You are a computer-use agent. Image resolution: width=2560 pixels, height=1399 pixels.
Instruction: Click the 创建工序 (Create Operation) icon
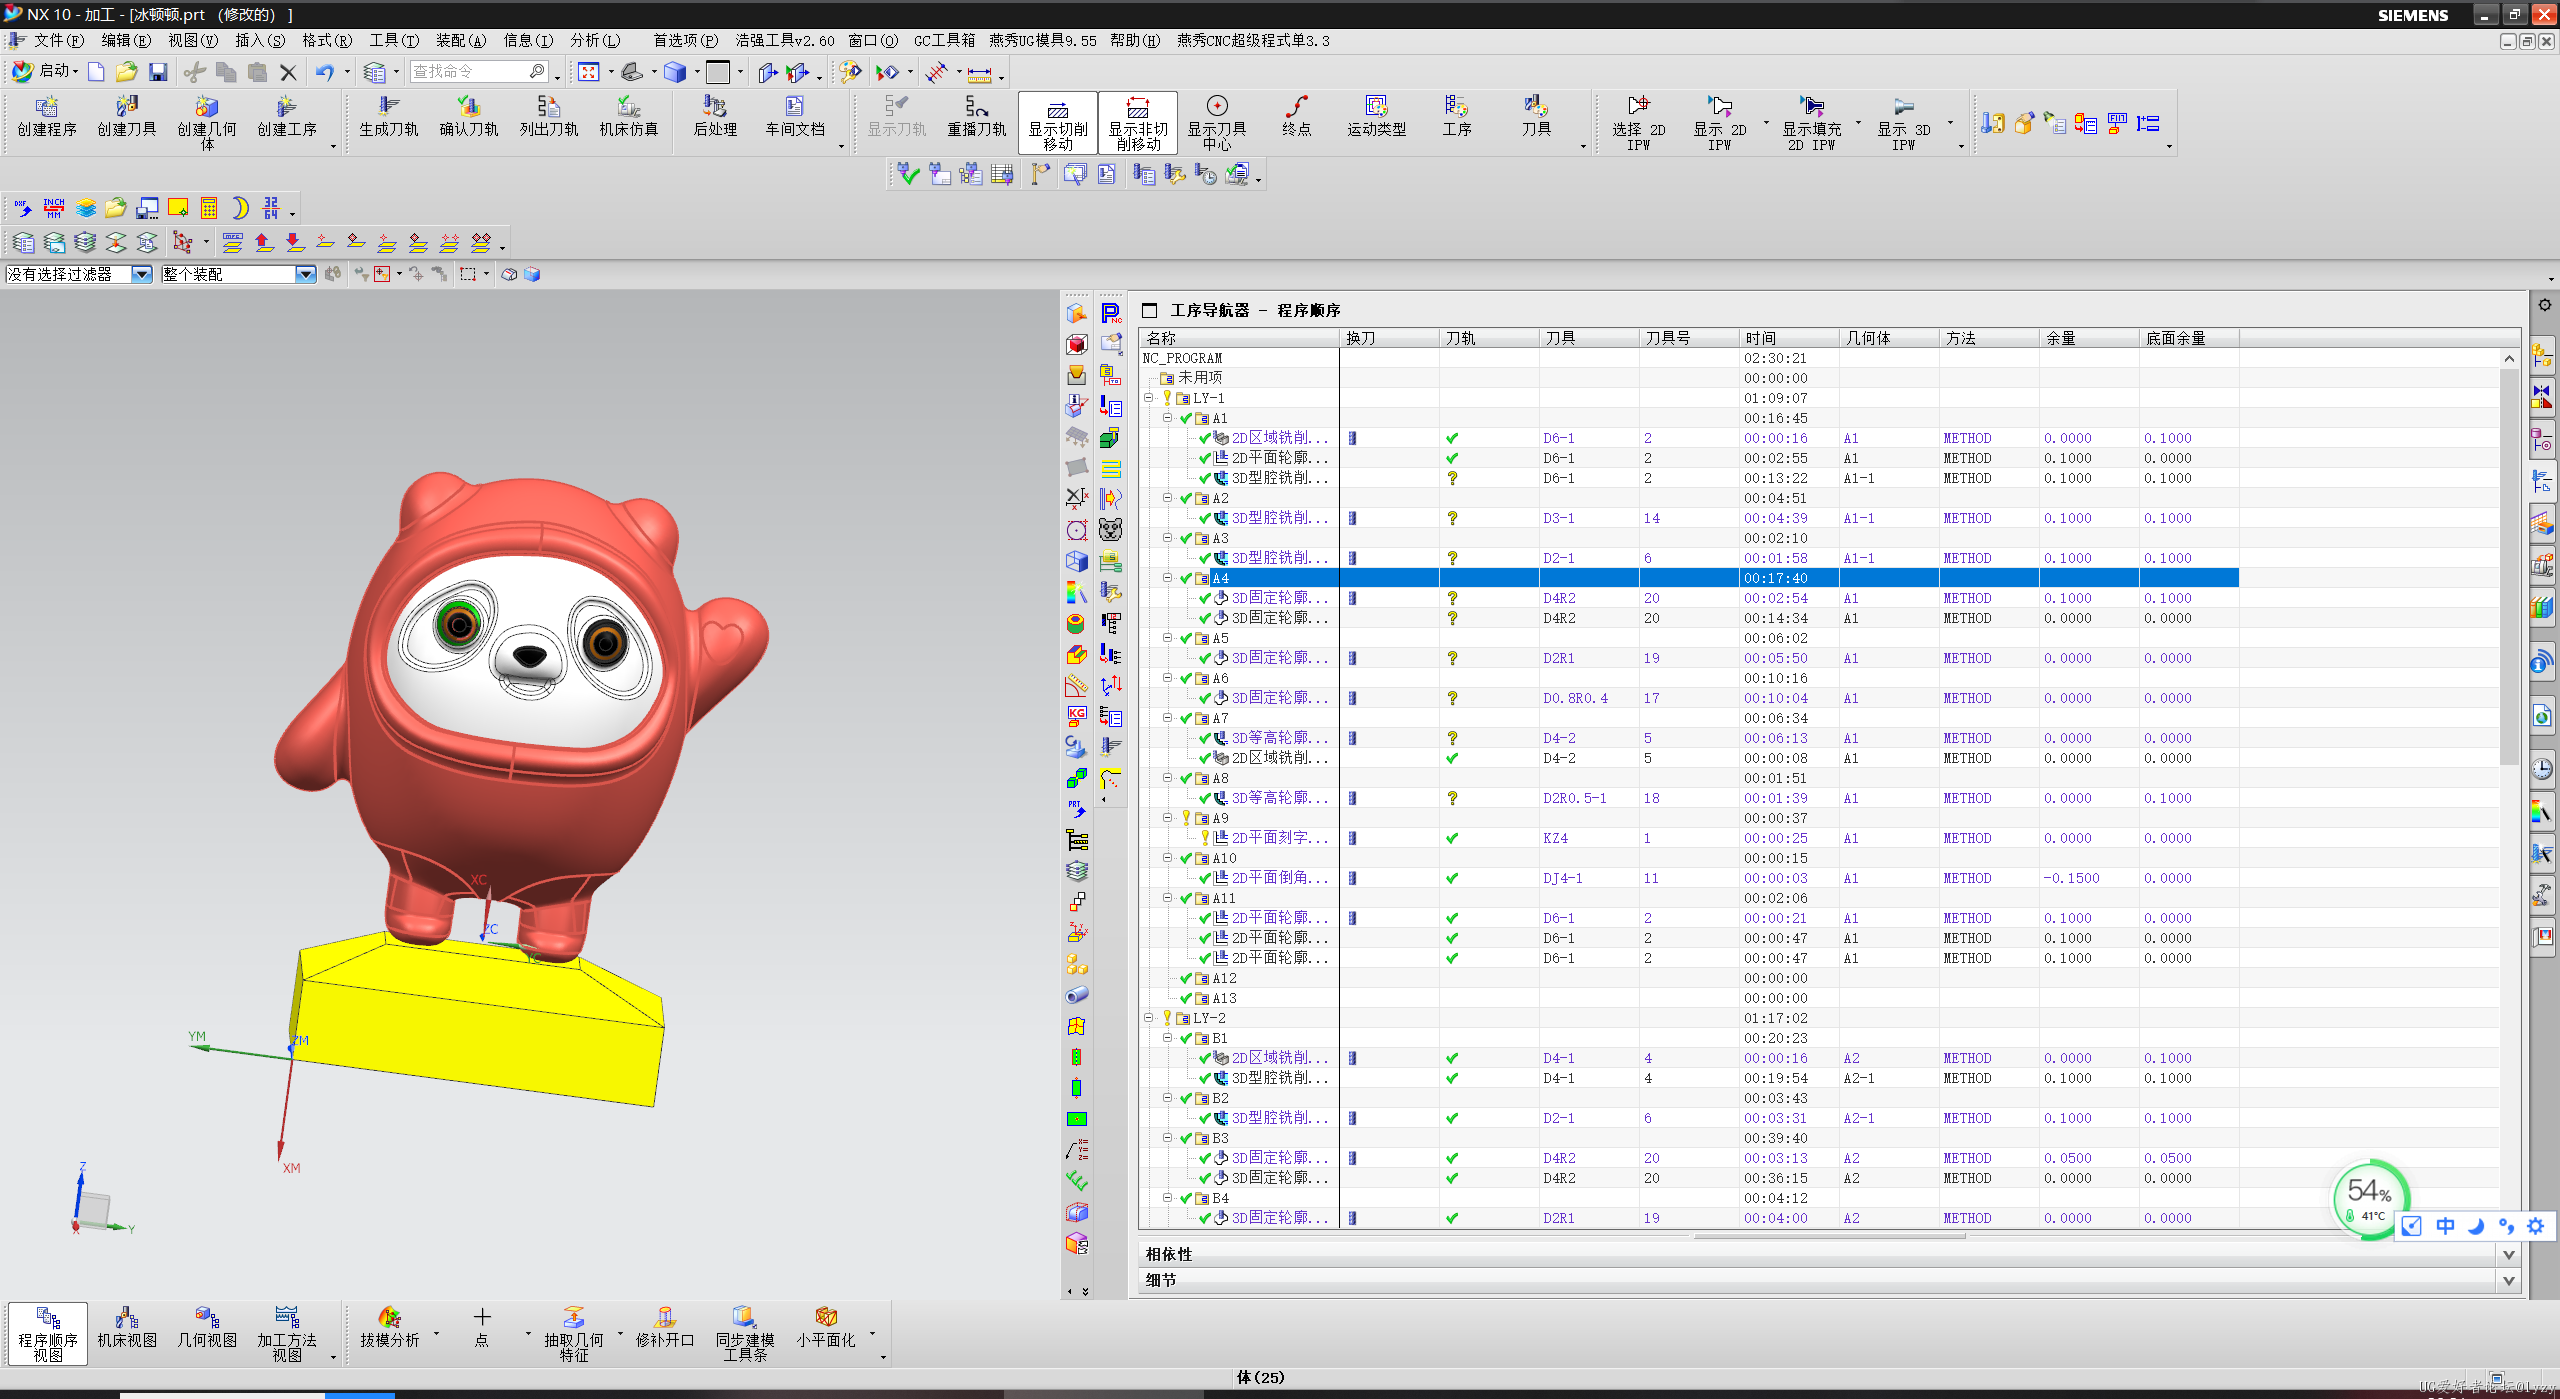point(287,117)
